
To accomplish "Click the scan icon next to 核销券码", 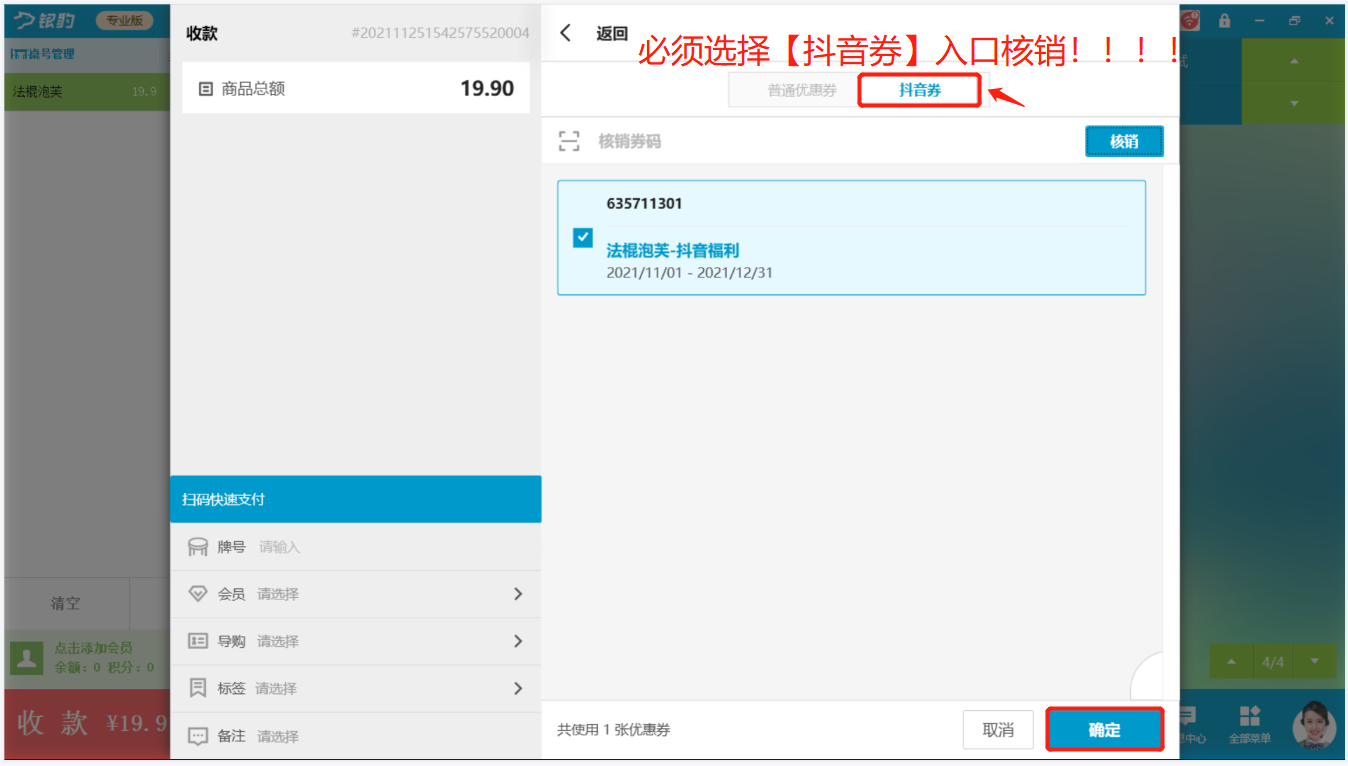I will pos(569,141).
